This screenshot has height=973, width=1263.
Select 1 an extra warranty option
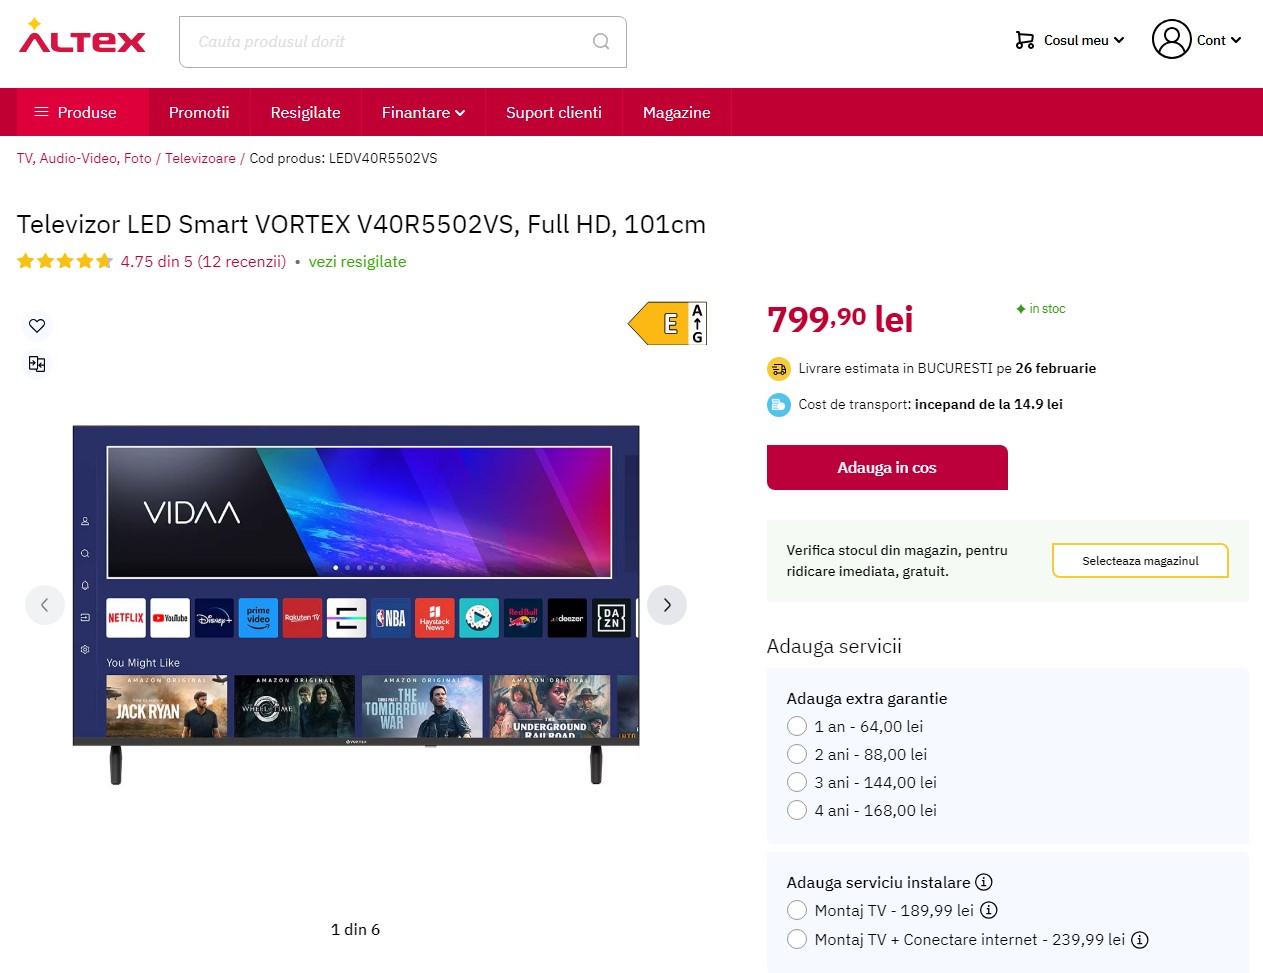[797, 726]
